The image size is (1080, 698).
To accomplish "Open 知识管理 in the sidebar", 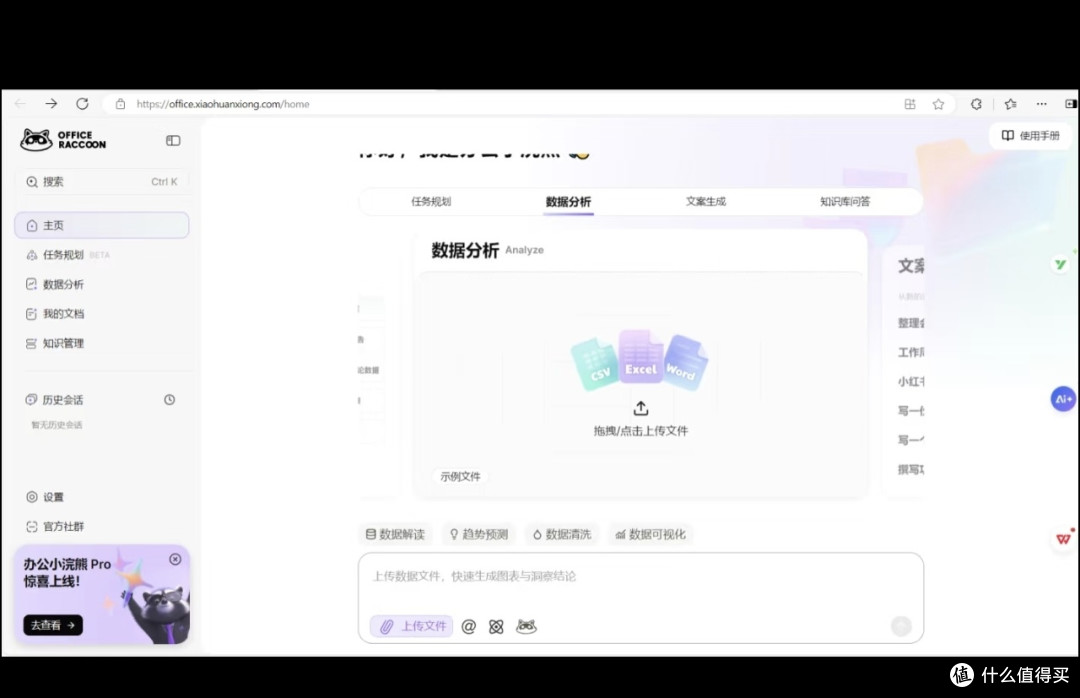I will [55, 343].
